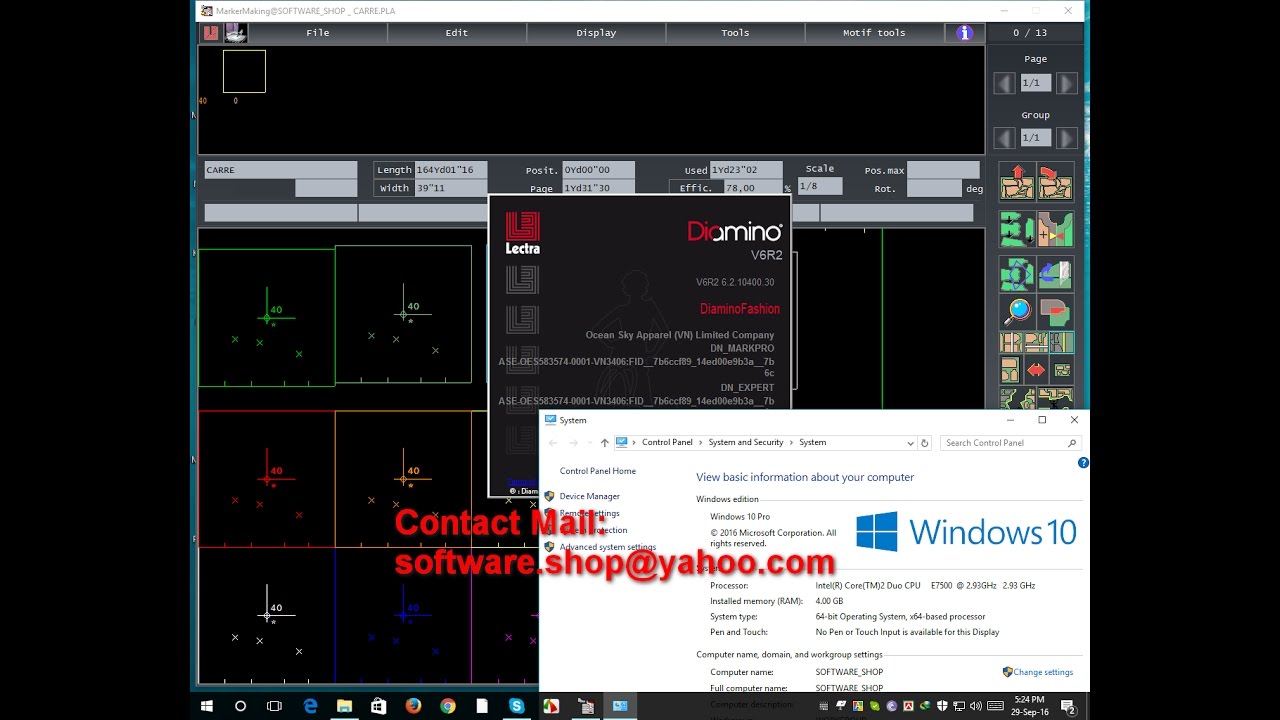The image size is (1280, 720).
Task: Open Cortana search circle on taskbar
Action: (x=240, y=706)
